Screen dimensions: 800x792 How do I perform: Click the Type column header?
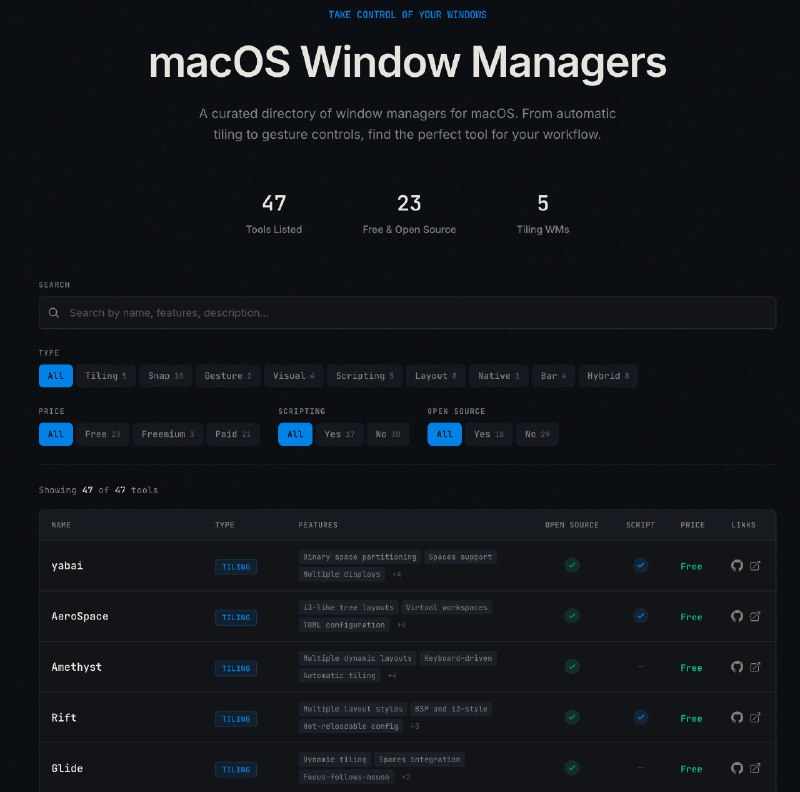(225, 525)
